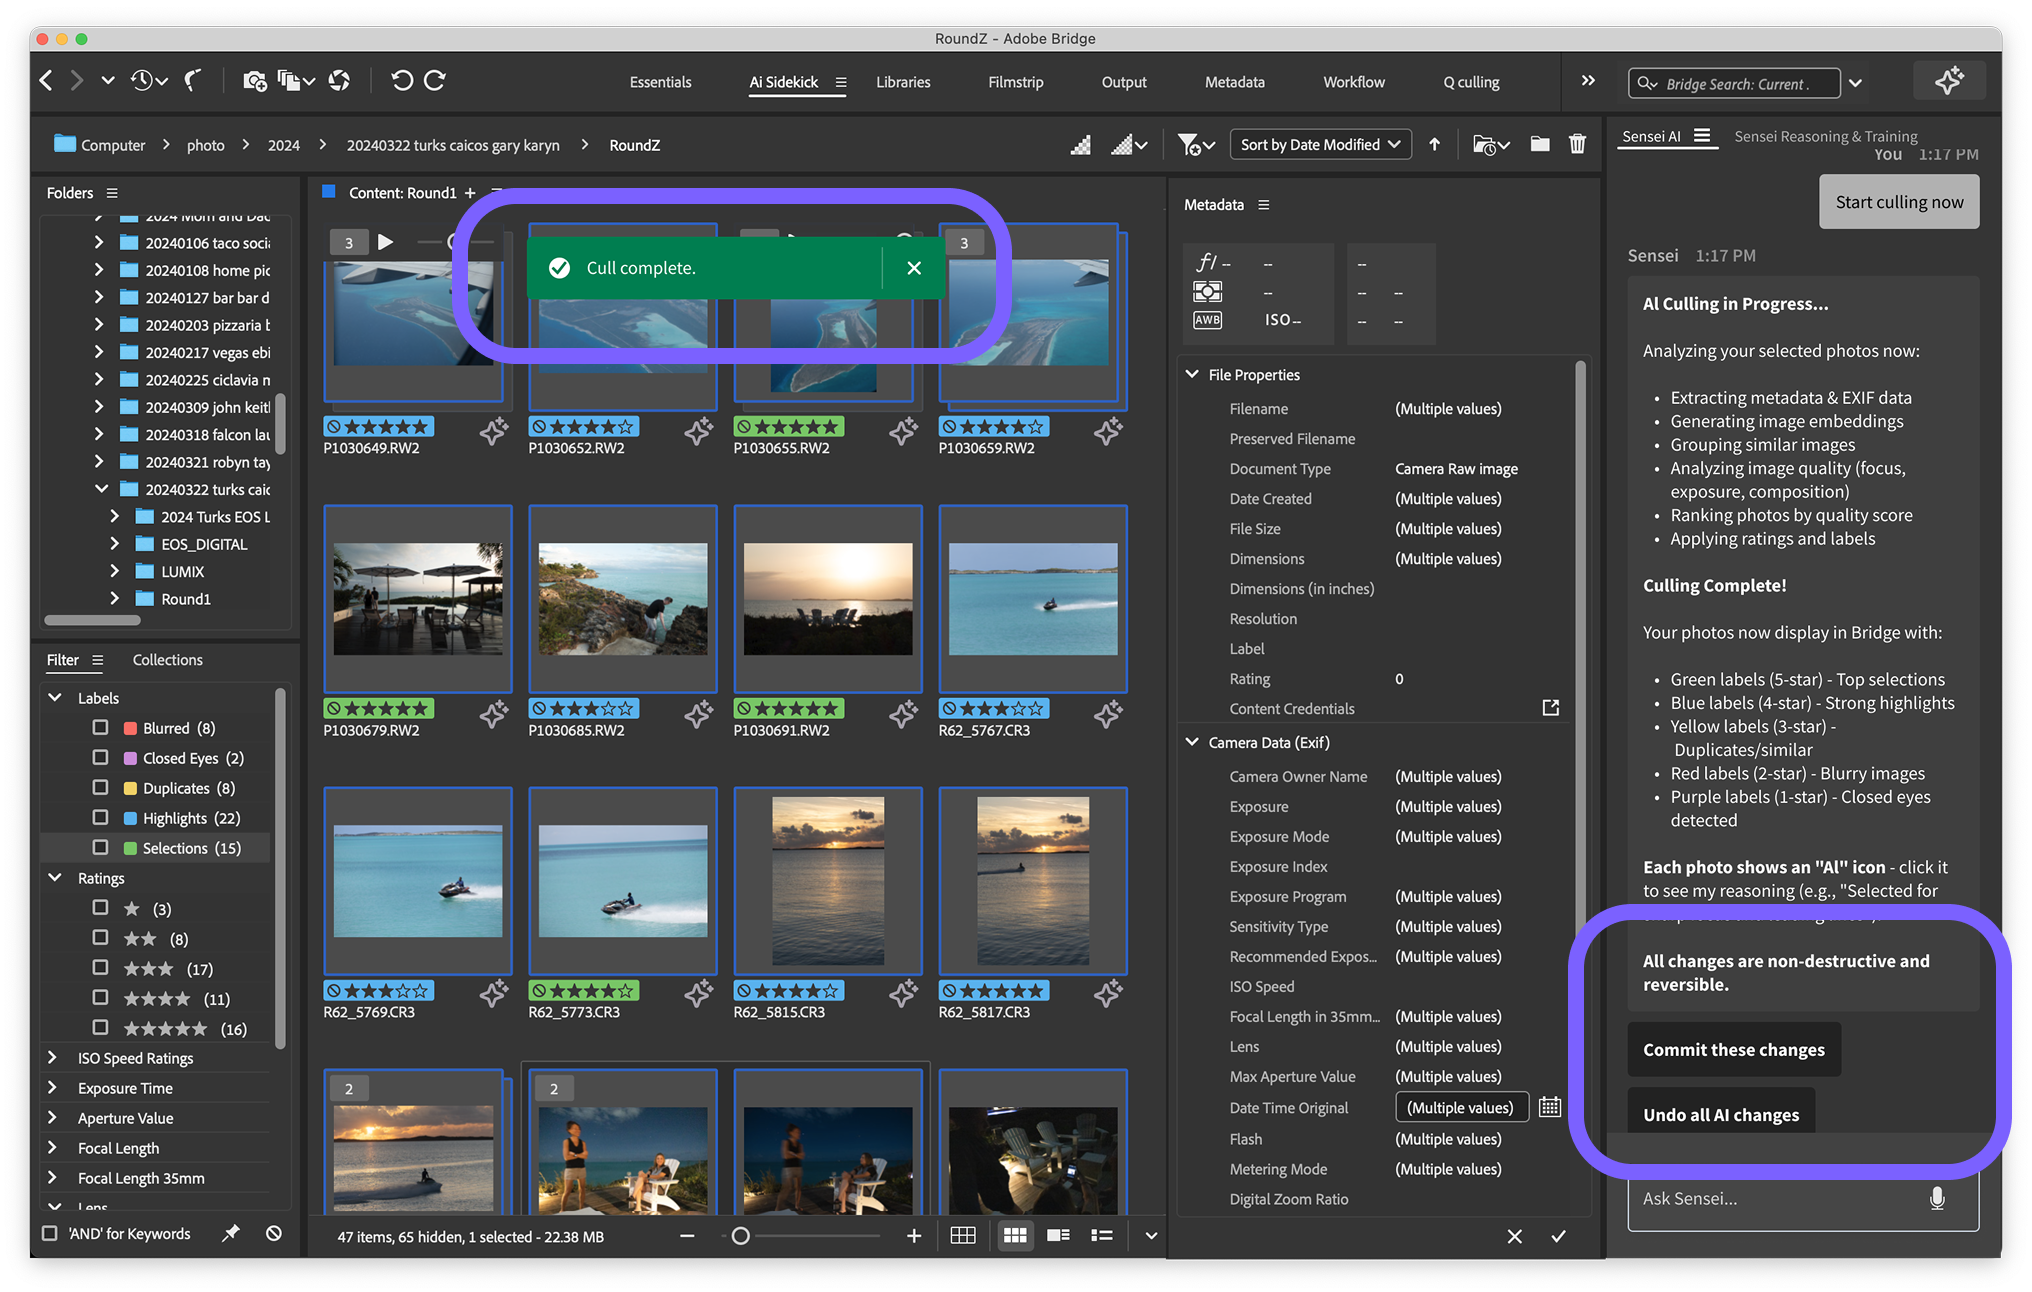Open Content Credentials external link icon

1550,708
